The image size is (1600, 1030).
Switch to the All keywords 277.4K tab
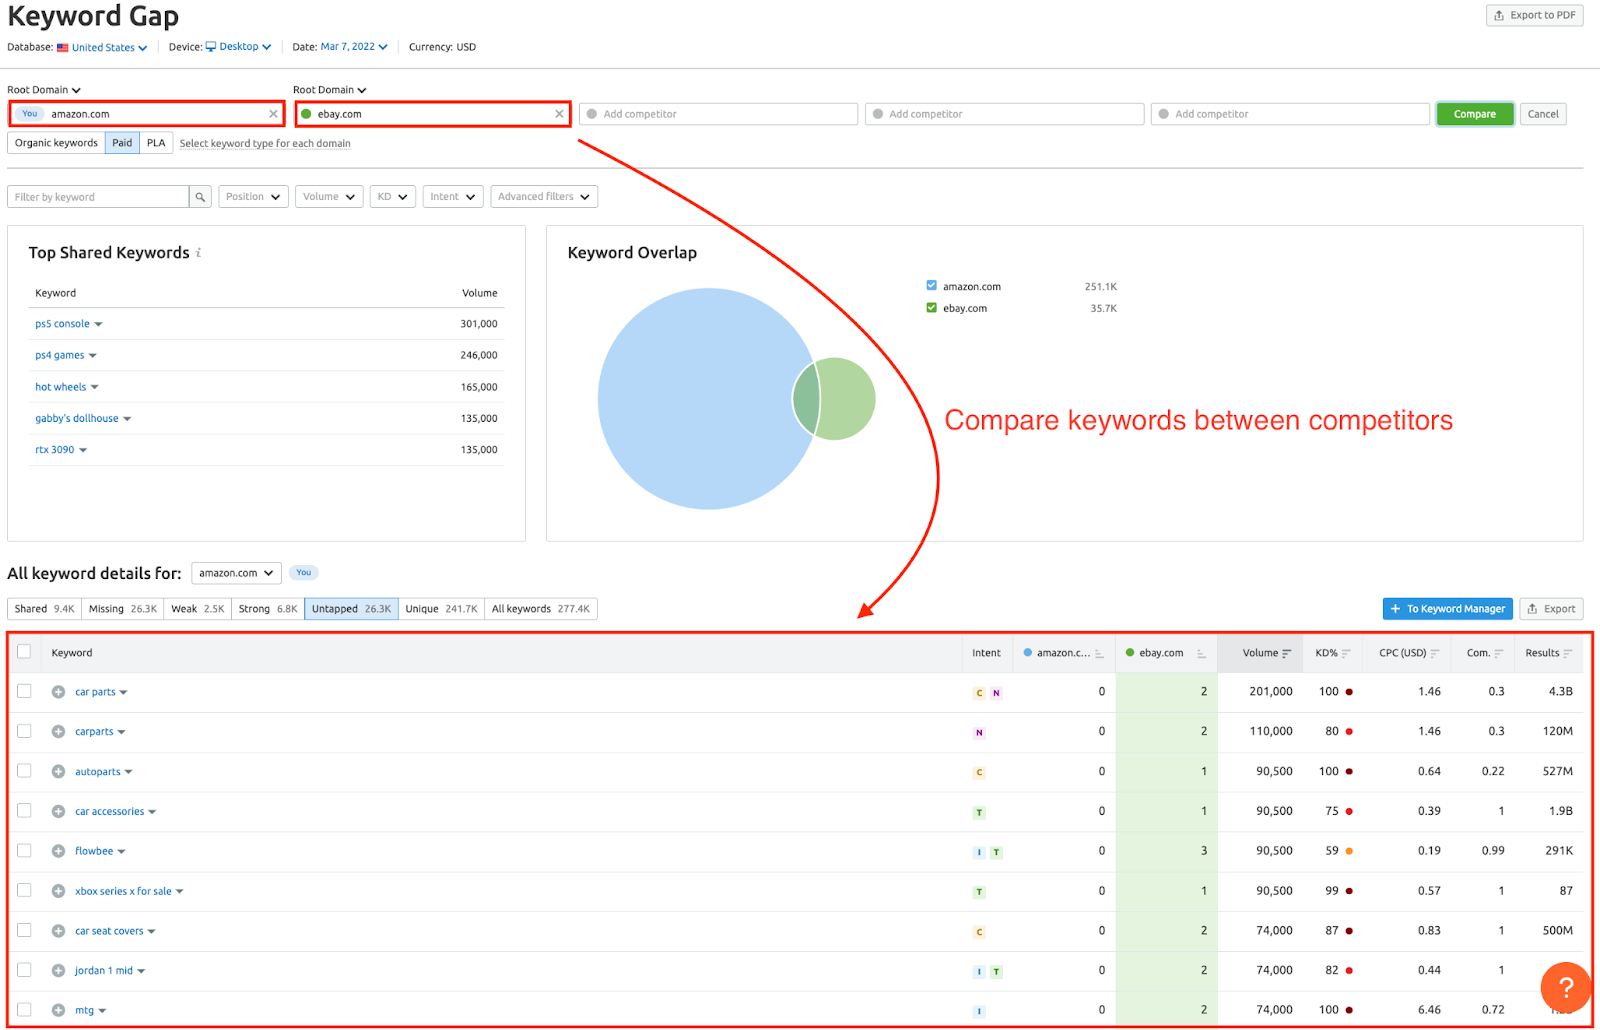pyautogui.click(x=541, y=609)
